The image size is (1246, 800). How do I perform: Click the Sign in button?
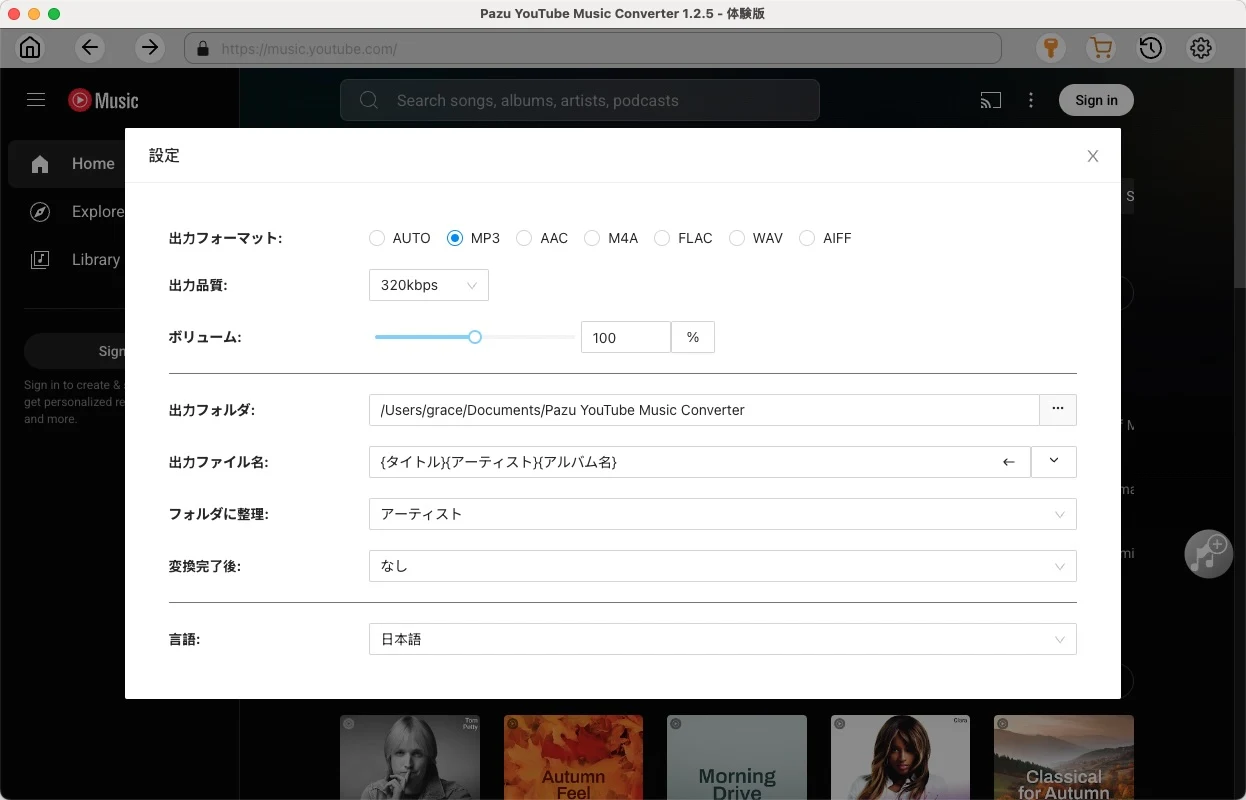1095,100
